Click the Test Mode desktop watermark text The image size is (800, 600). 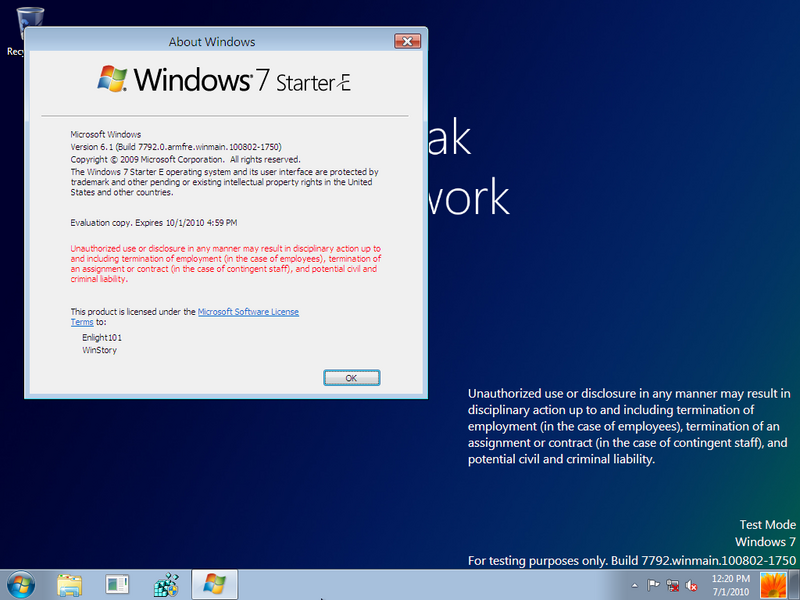pyautogui.click(x=767, y=524)
